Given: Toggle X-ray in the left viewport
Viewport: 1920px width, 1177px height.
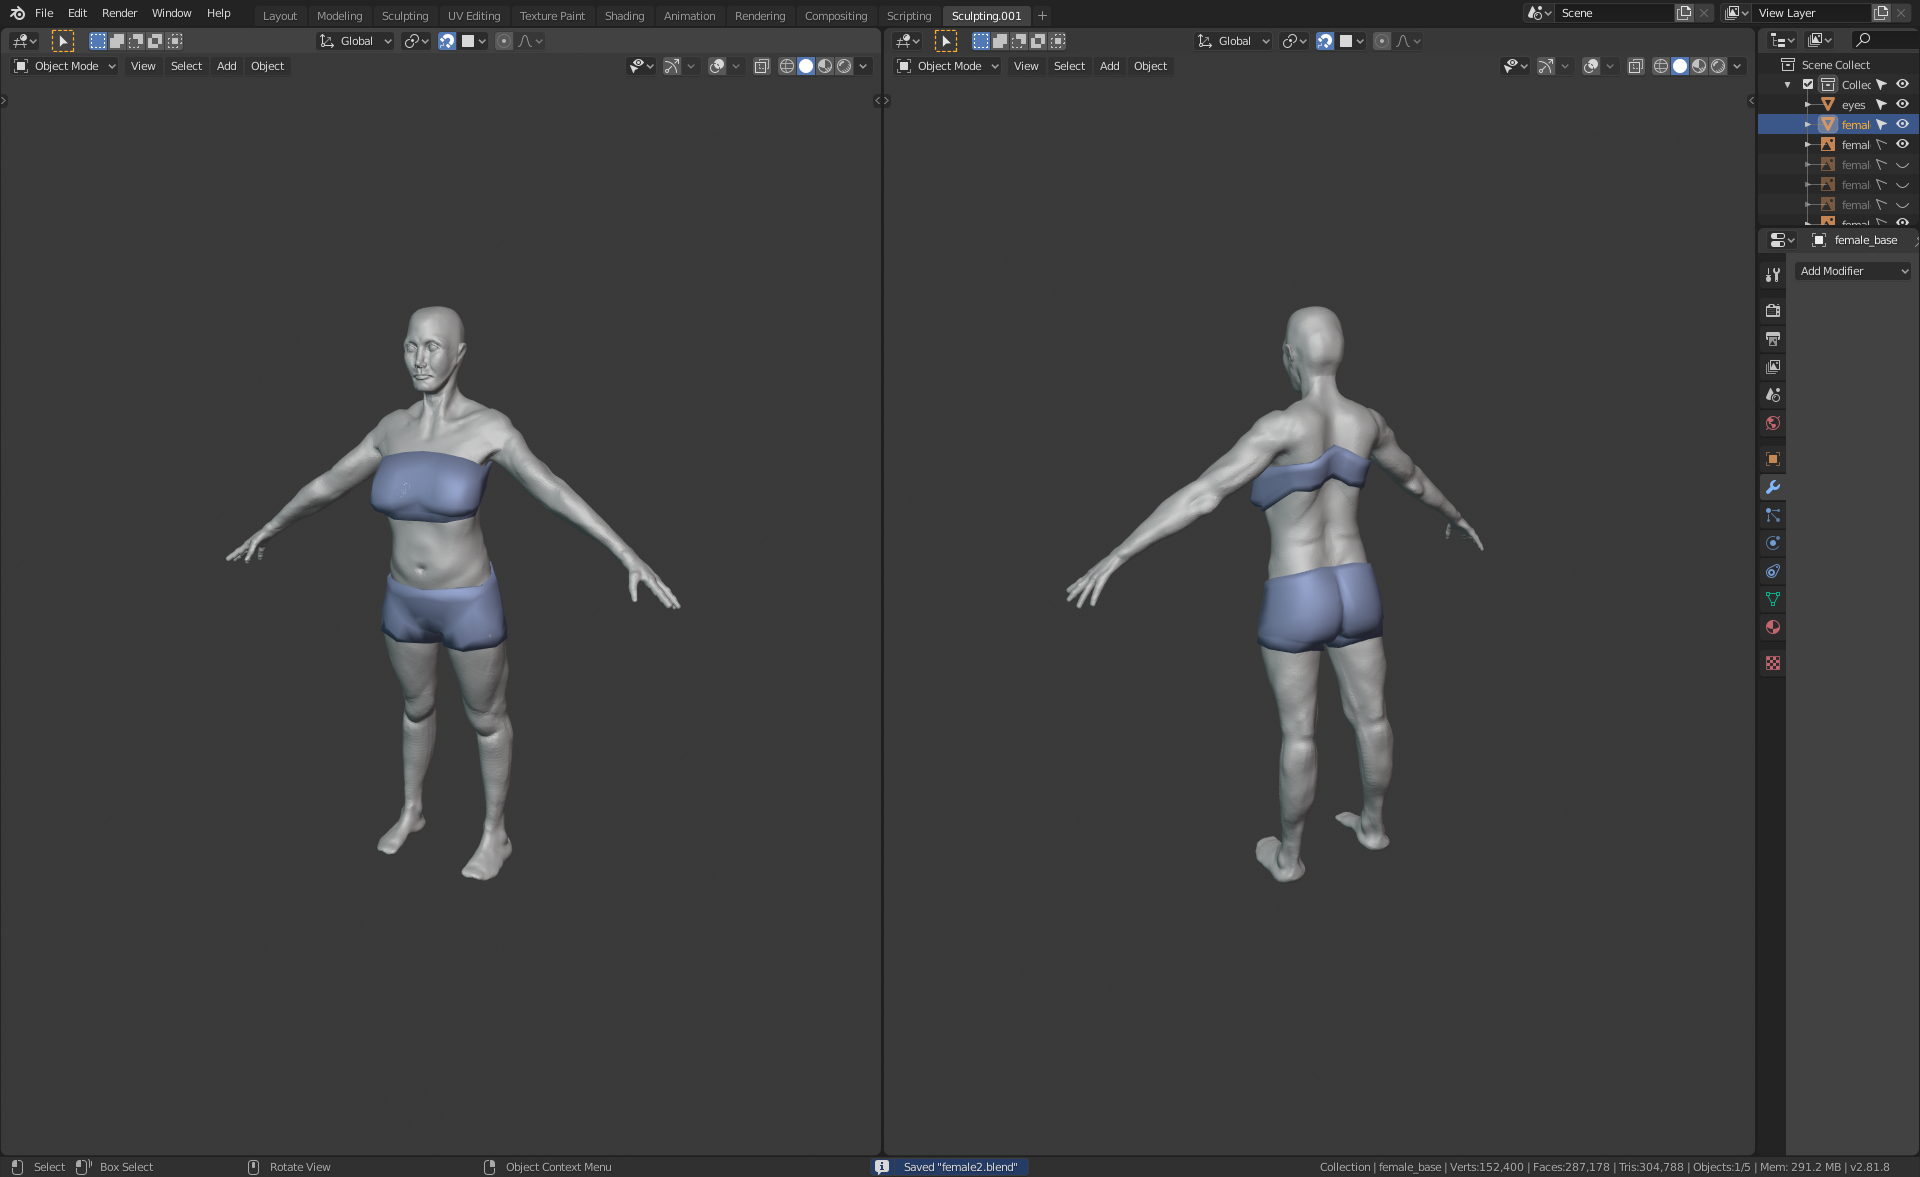Looking at the screenshot, I should tap(761, 66).
